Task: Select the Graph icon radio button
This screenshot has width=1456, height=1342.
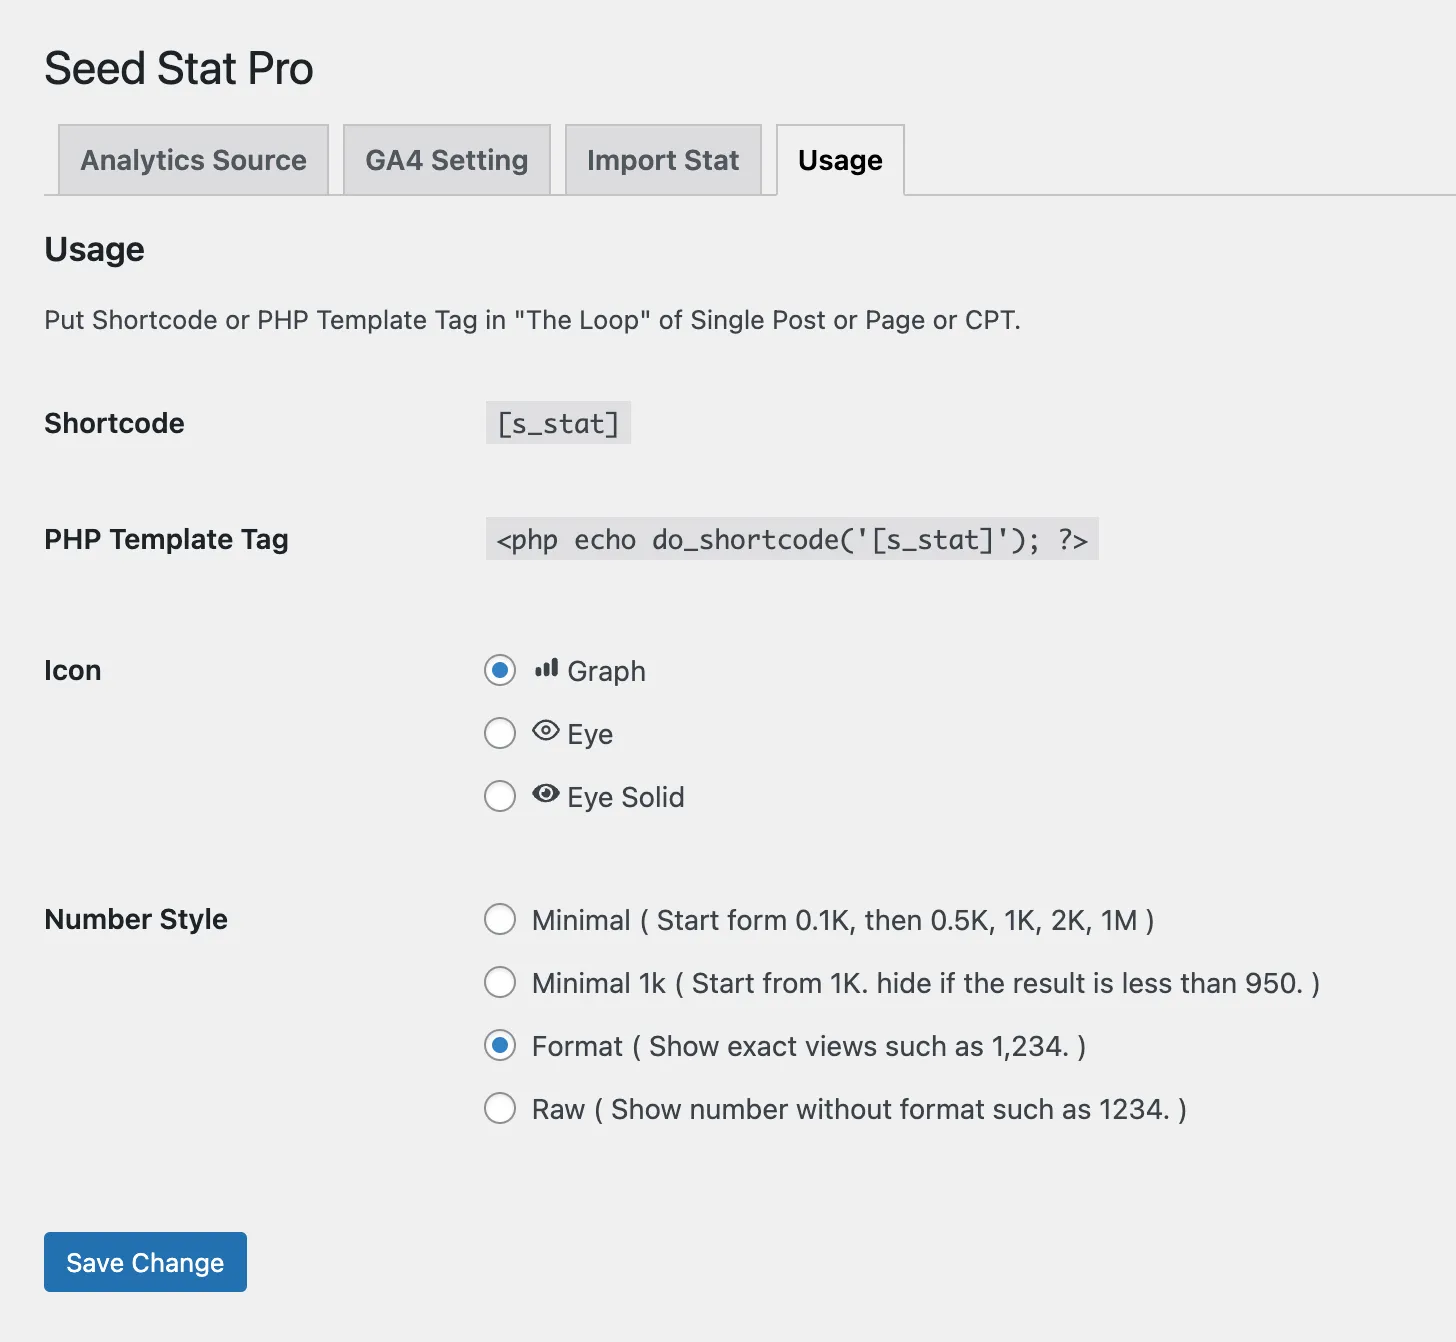Action: pos(500,670)
